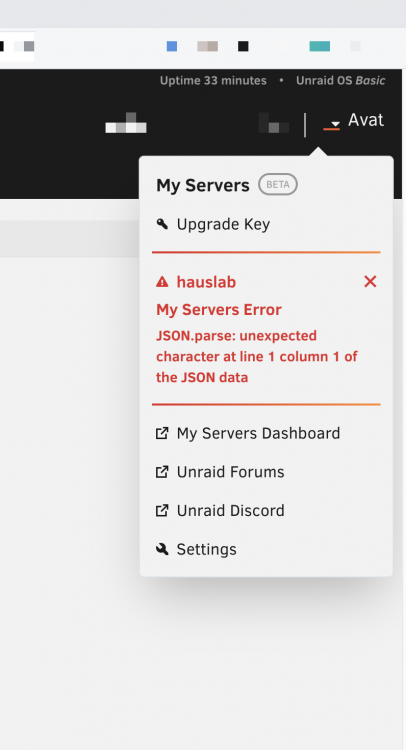Dismiss the hauslab error with the red X
Viewport: 406px width, 750px height.
coord(370,282)
